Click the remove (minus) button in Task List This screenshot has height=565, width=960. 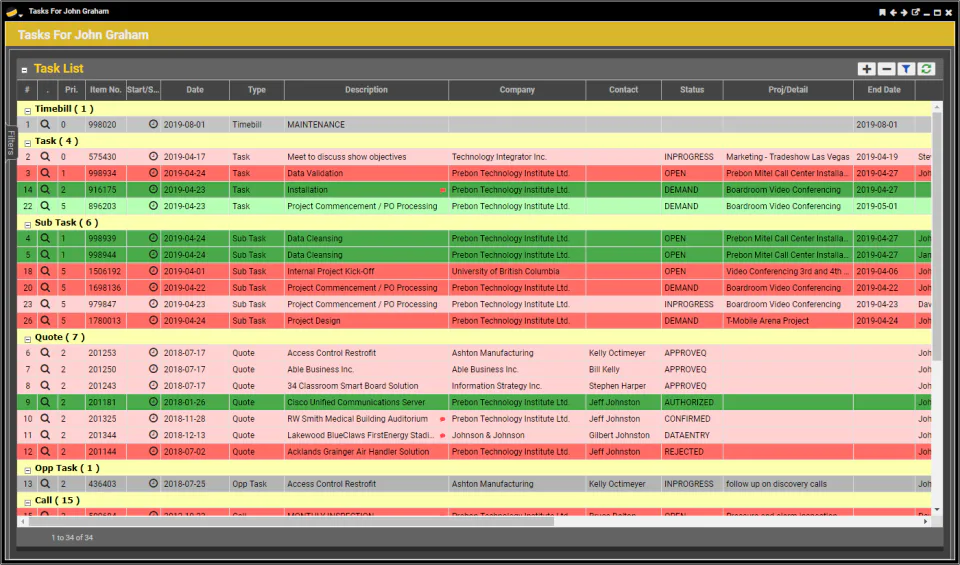[x=886, y=69]
